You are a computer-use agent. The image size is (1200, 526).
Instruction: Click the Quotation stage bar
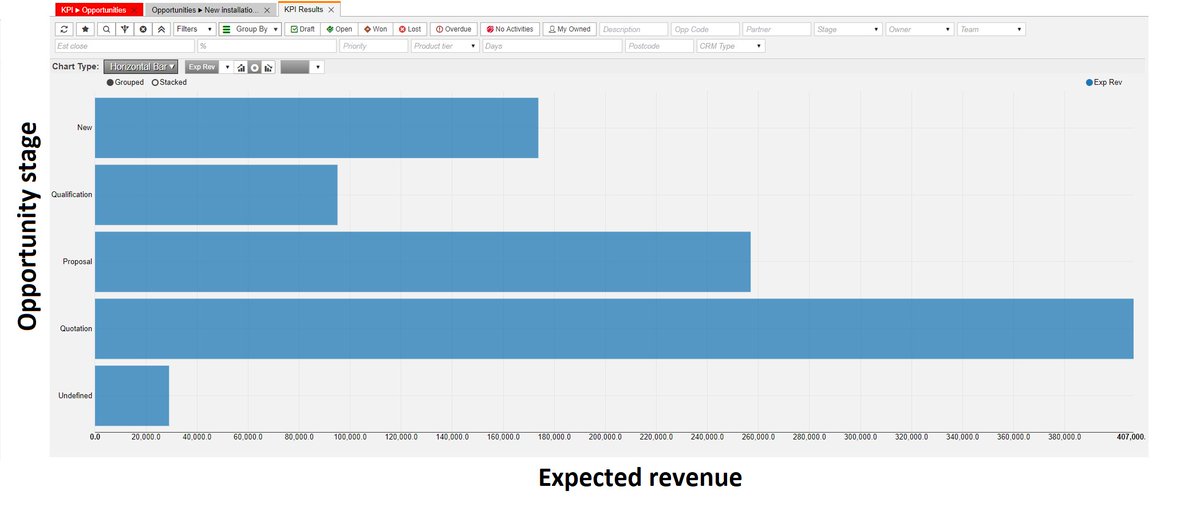click(x=614, y=329)
